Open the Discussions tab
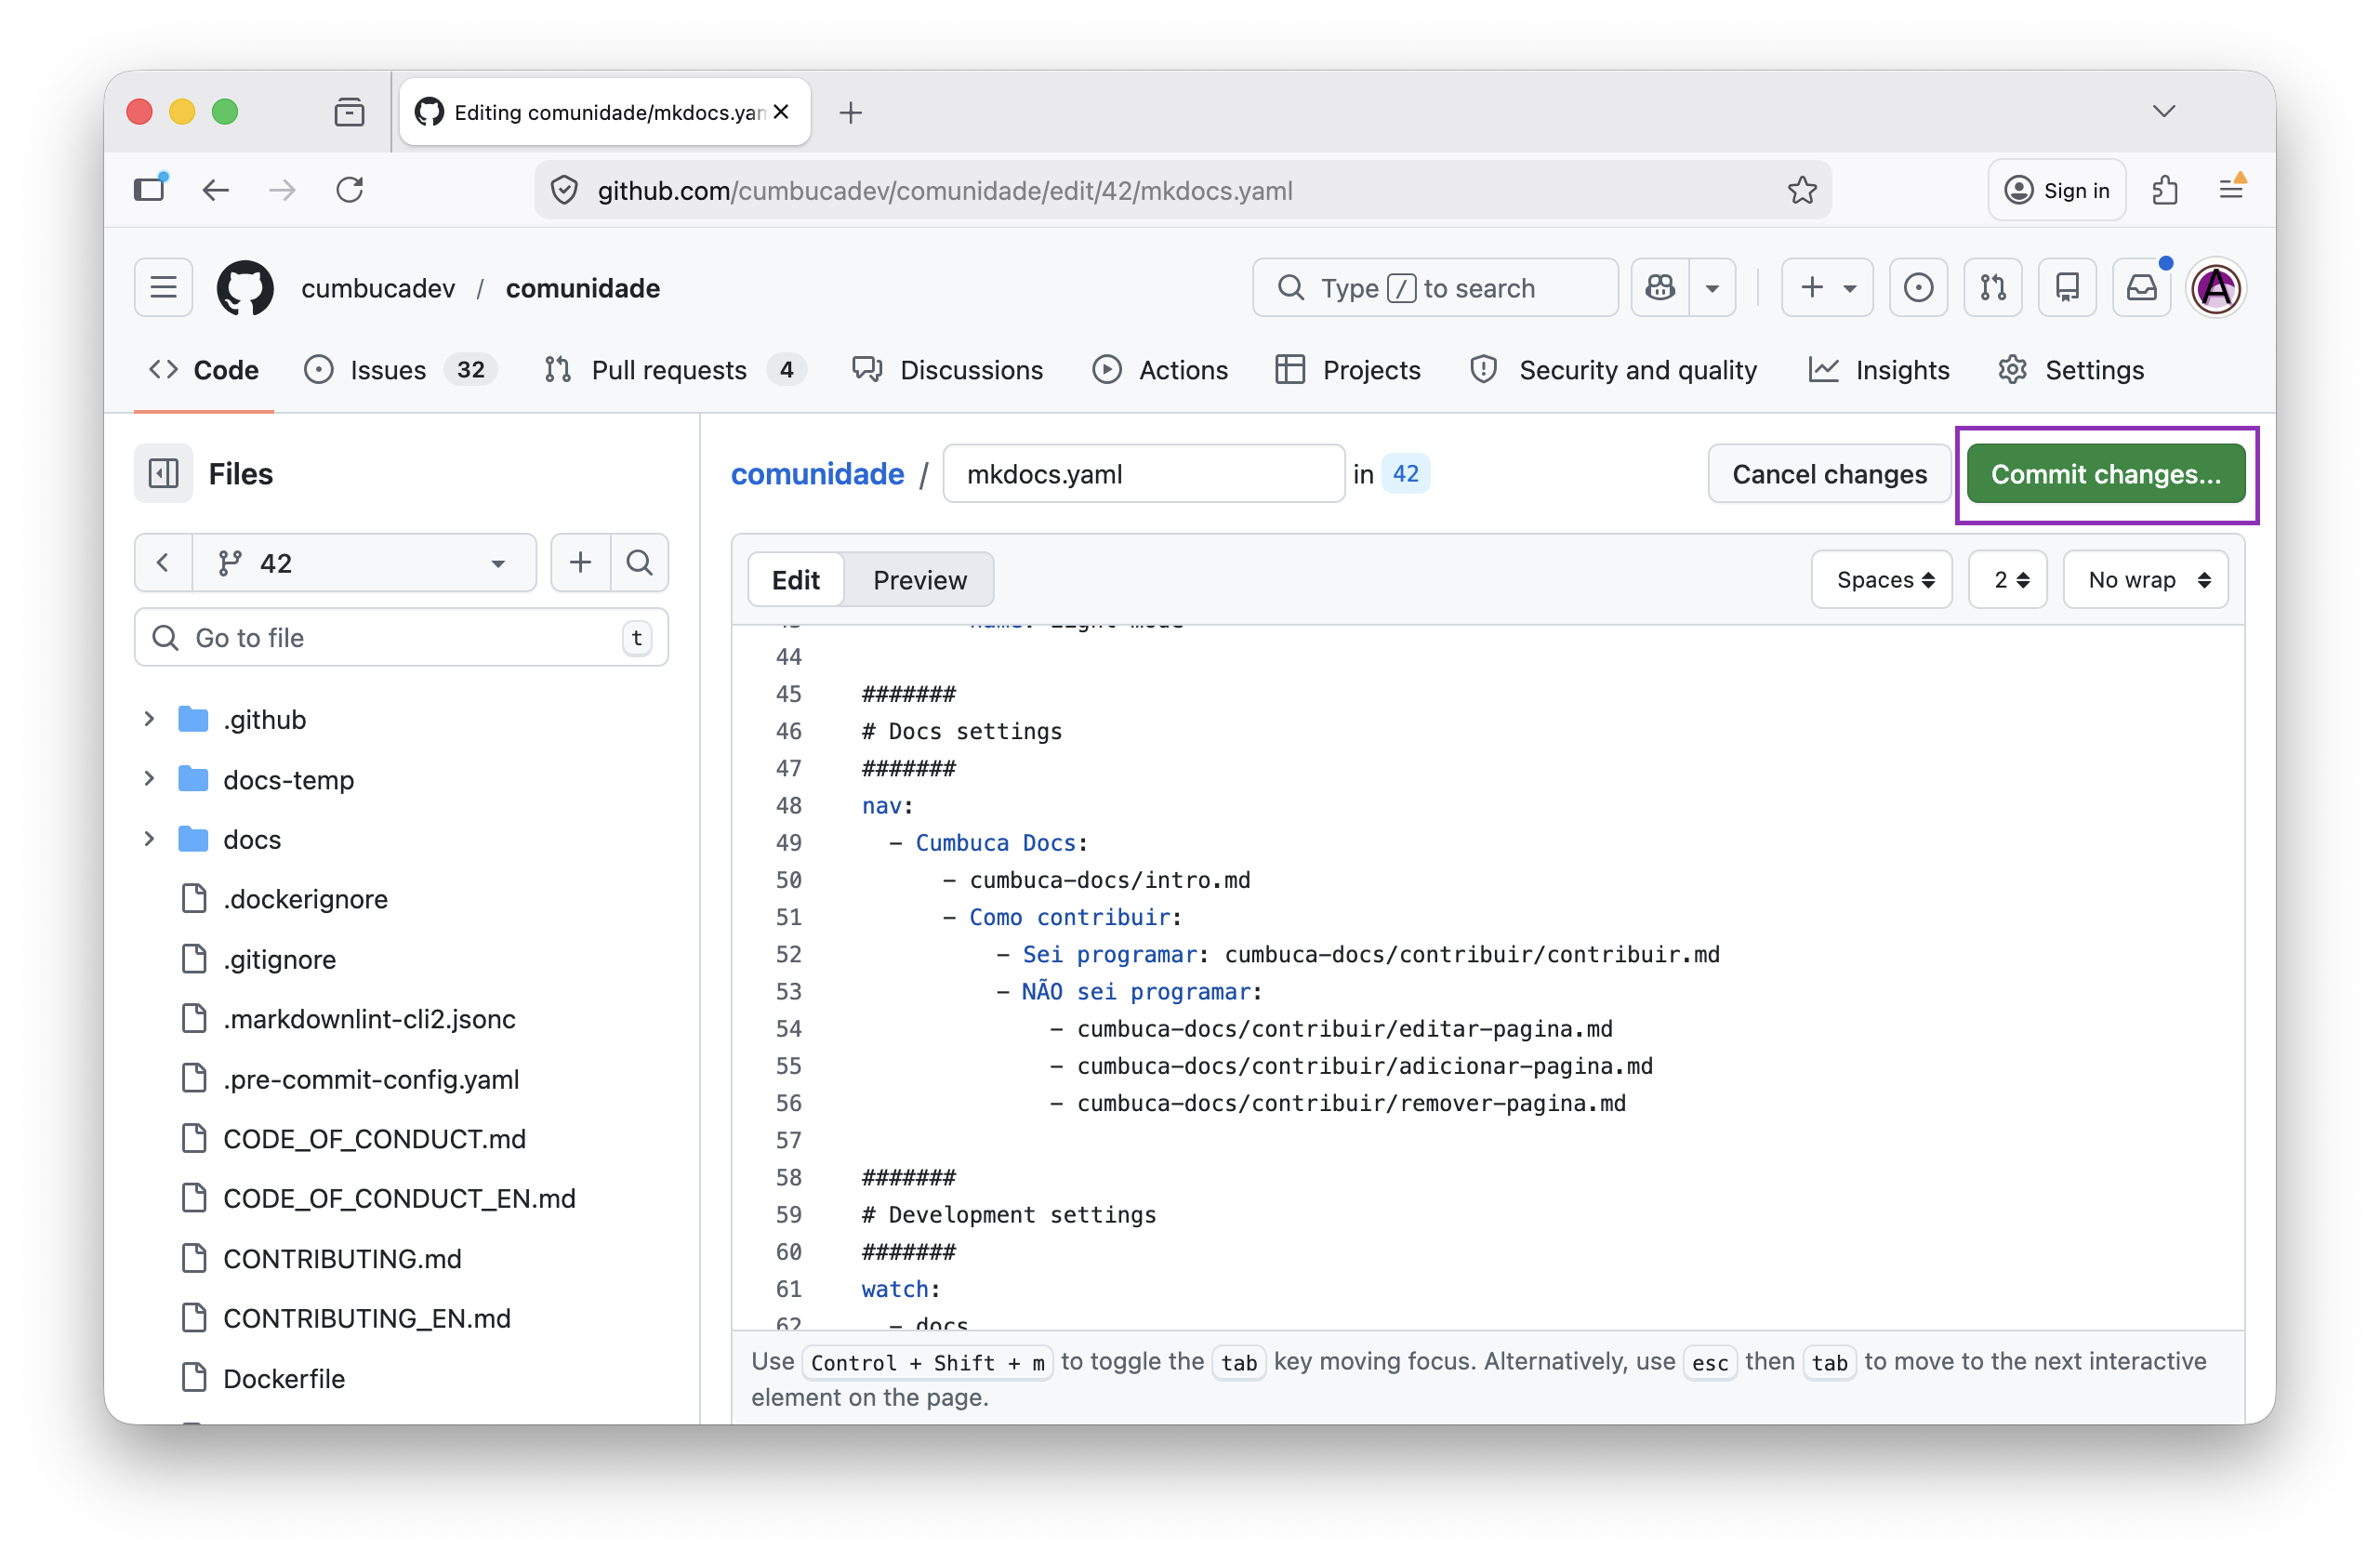 947,370
